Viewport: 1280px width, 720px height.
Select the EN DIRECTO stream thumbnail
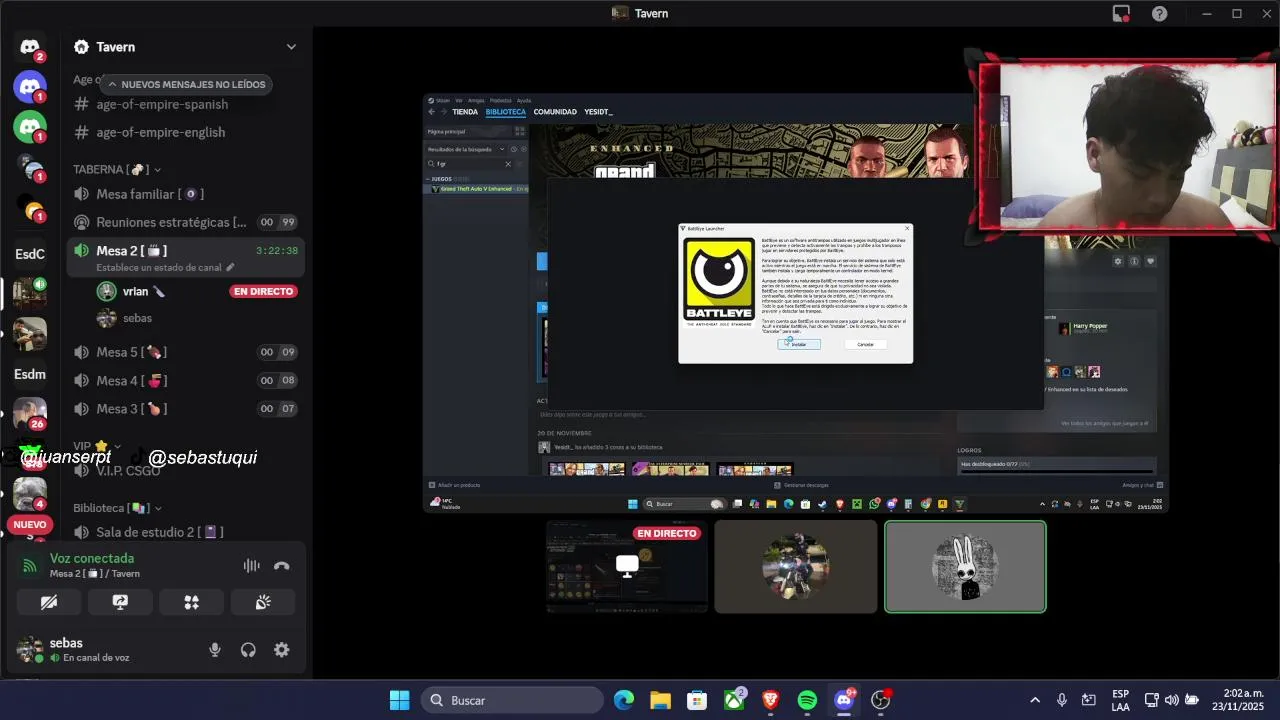[627, 566]
